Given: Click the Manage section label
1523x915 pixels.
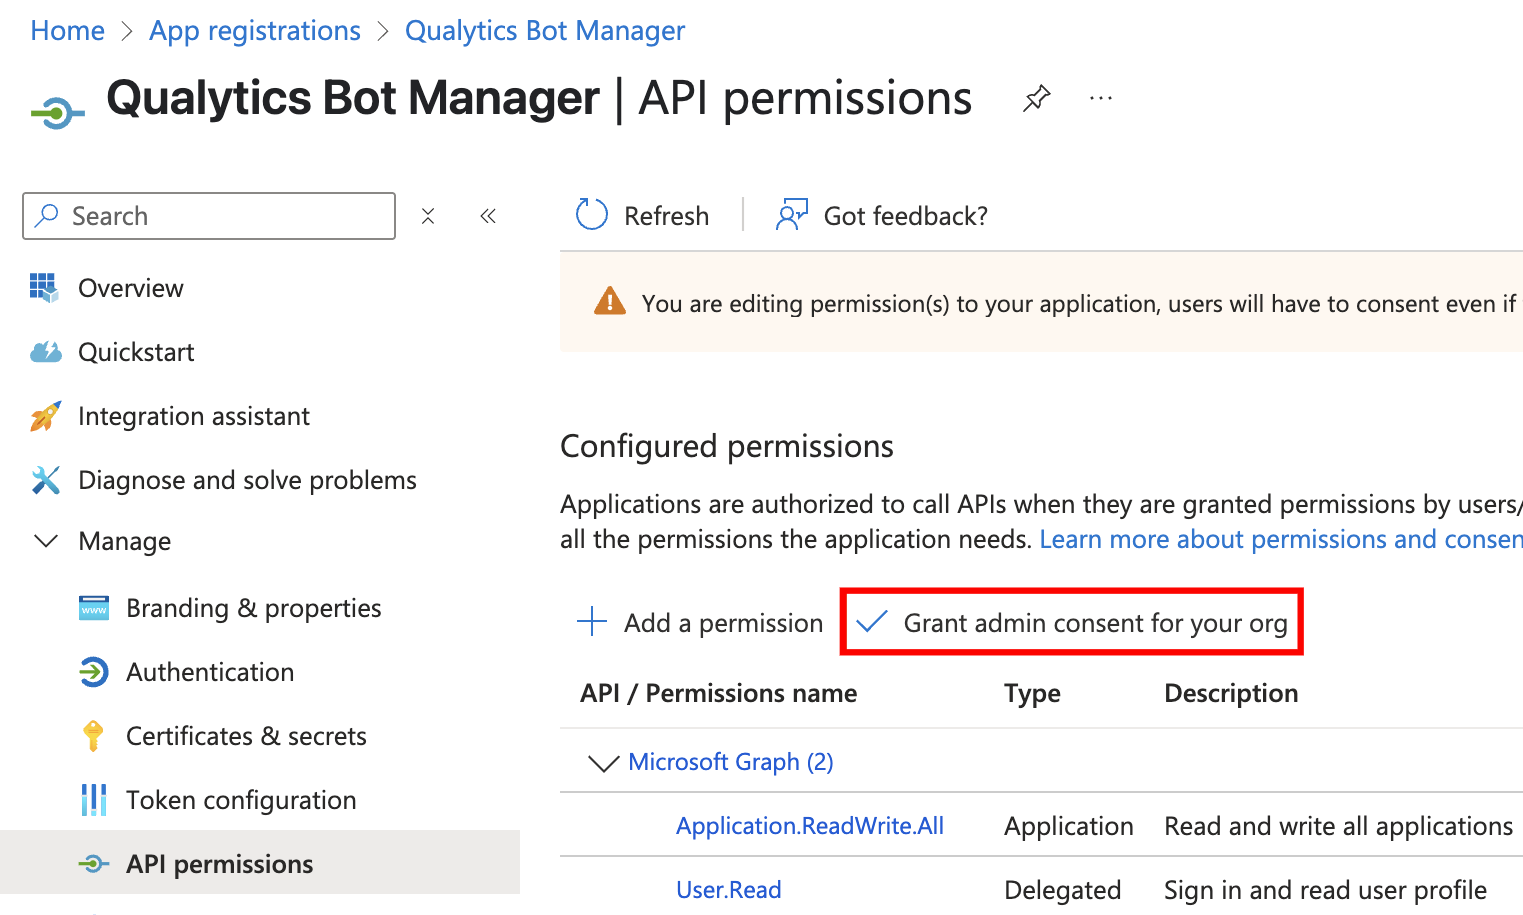Looking at the screenshot, I should [x=124, y=541].
